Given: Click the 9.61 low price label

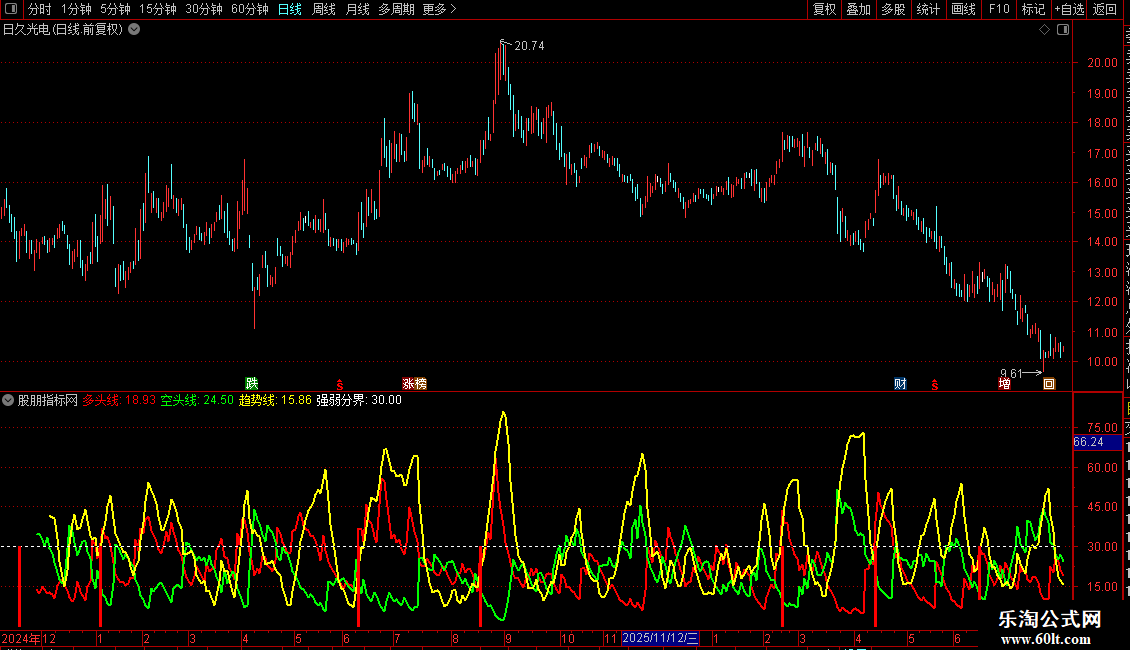Looking at the screenshot, I should tap(1010, 373).
